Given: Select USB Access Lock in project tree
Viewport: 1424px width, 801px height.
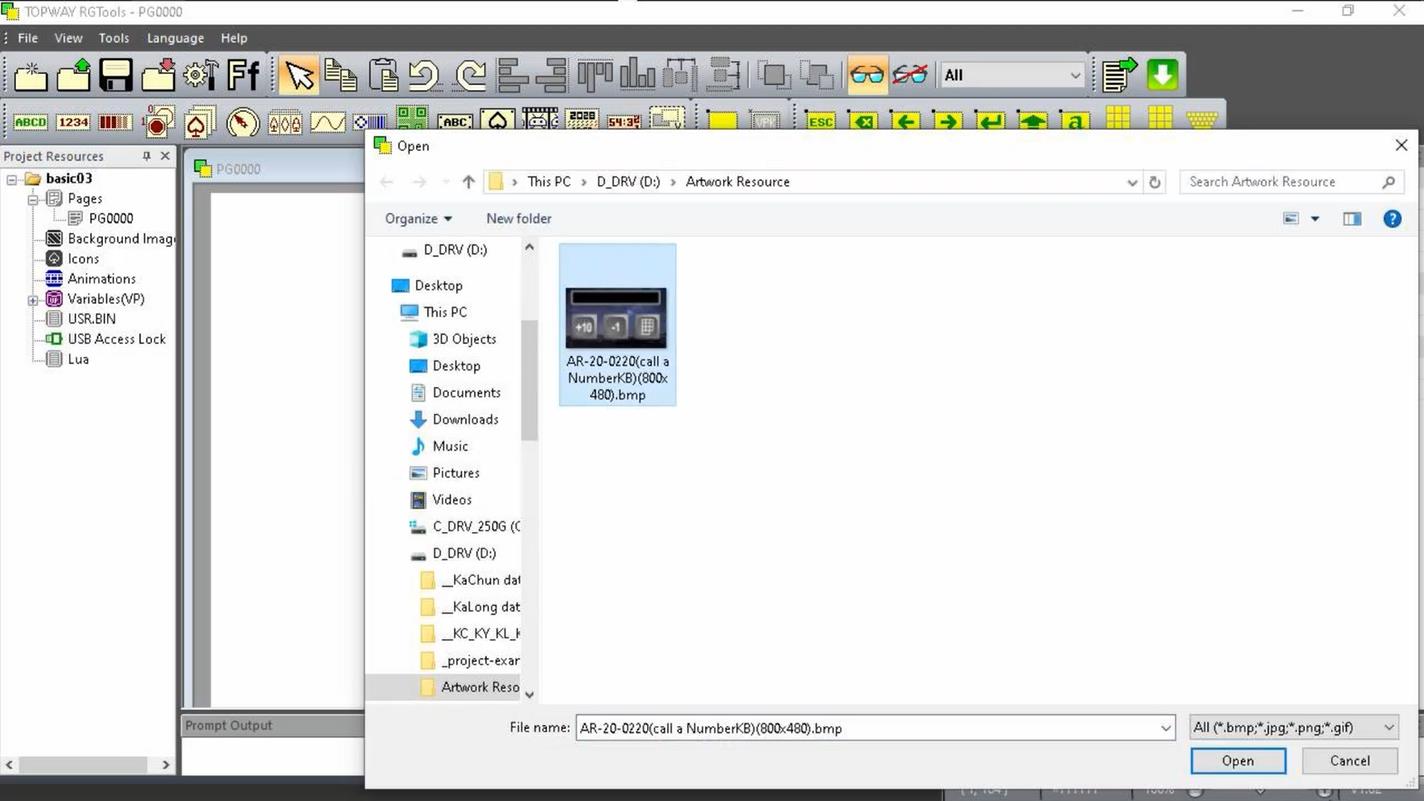Looking at the screenshot, I should (116, 338).
